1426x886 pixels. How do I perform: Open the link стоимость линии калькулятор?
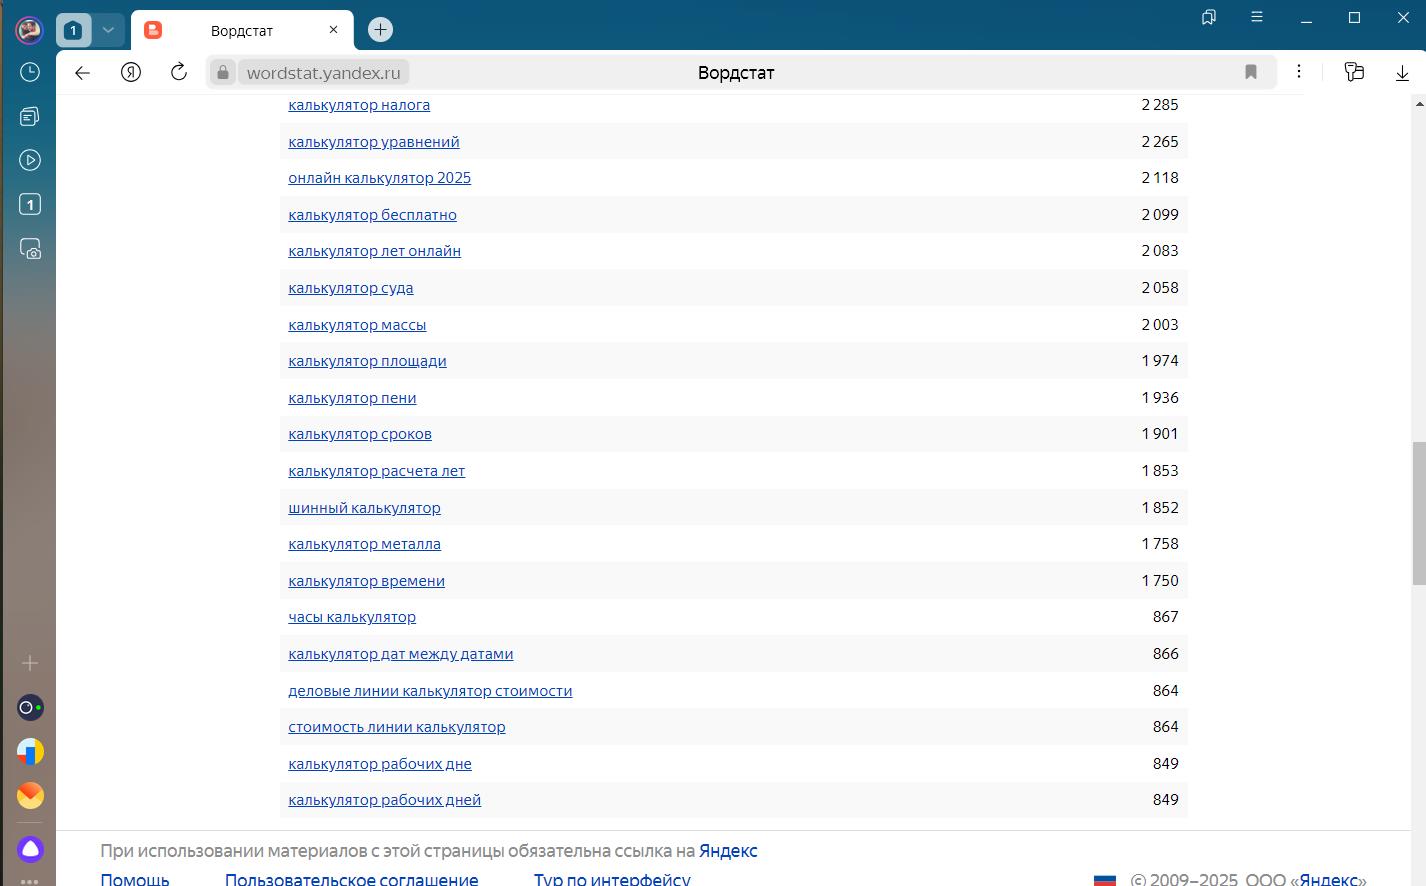coord(396,727)
